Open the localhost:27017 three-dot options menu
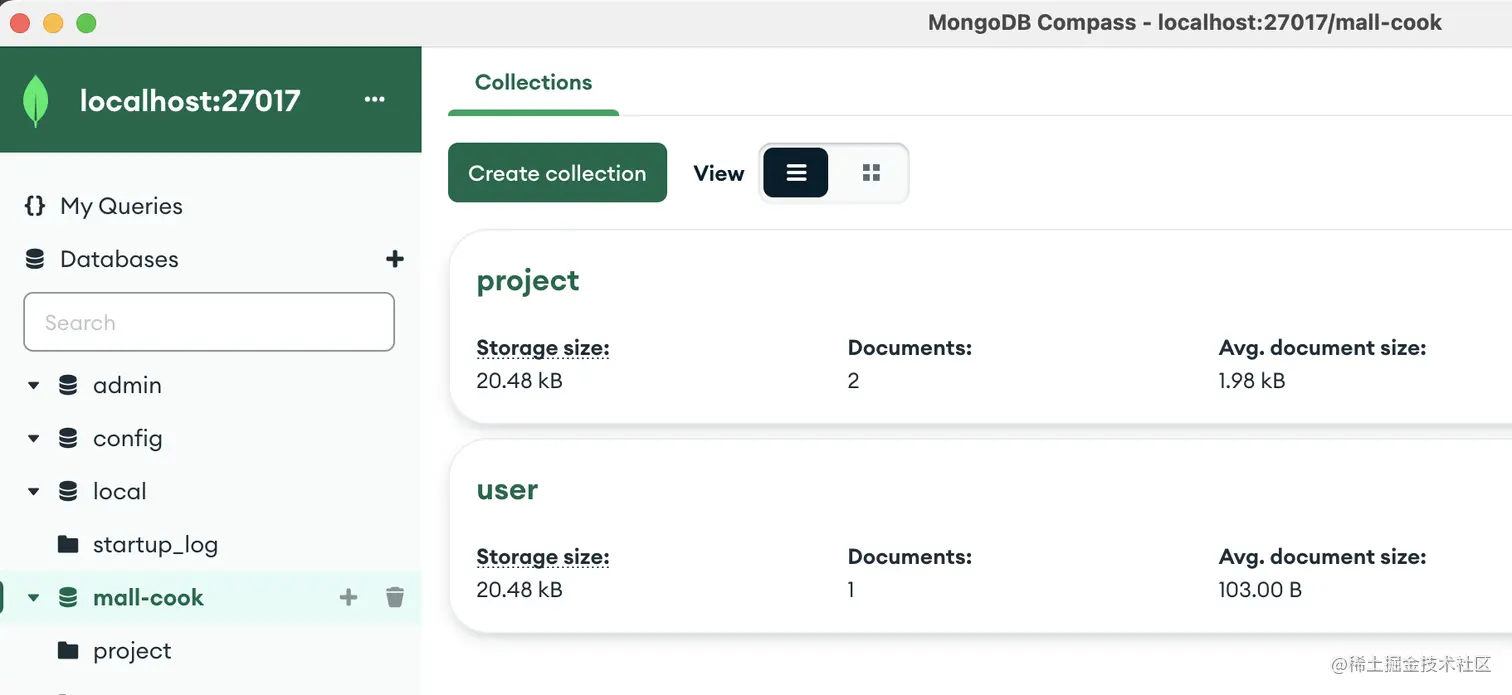The width and height of the screenshot is (1512, 695). [x=375, y=100]
